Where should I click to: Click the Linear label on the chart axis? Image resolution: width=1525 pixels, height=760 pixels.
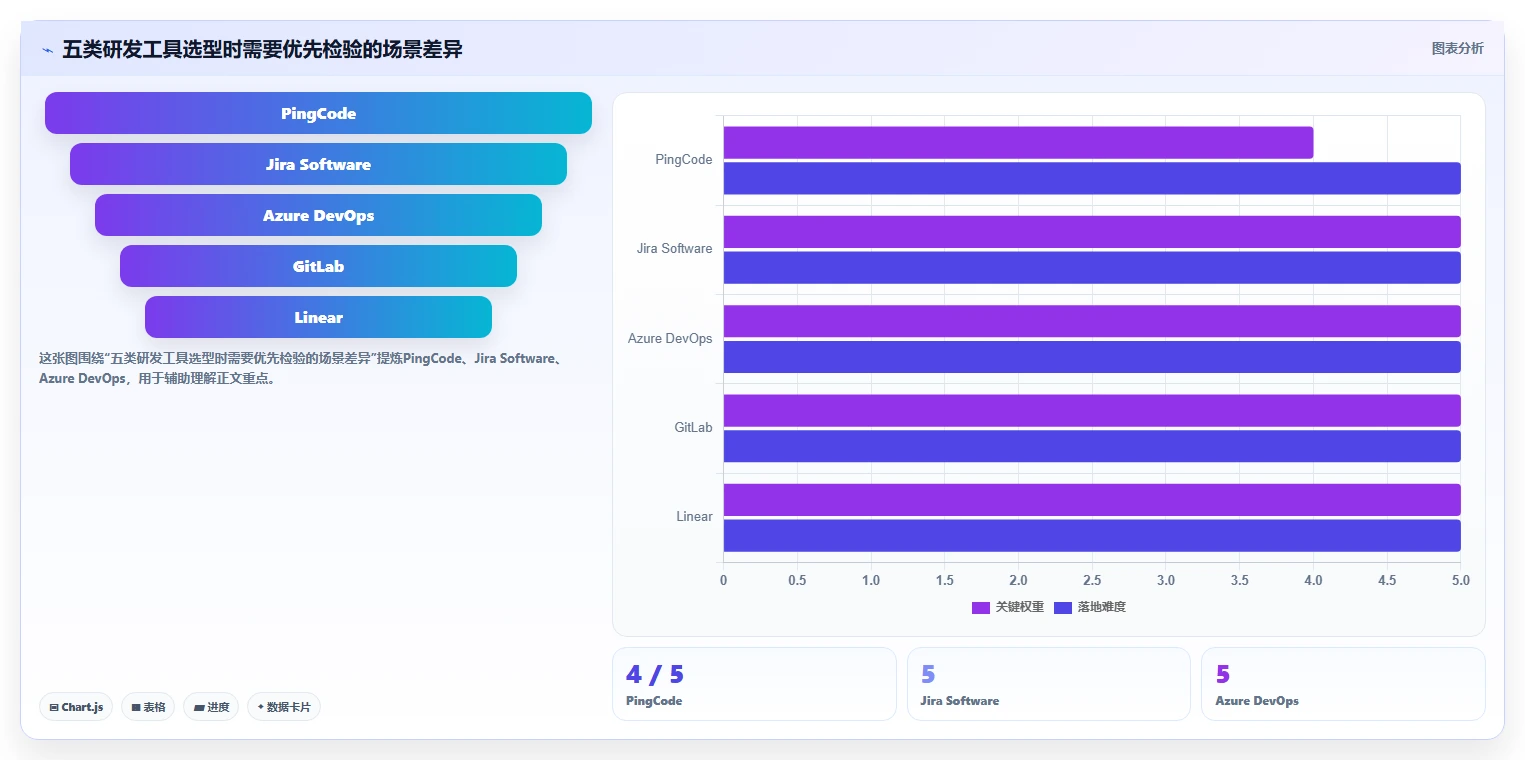(x=695, y=517)
